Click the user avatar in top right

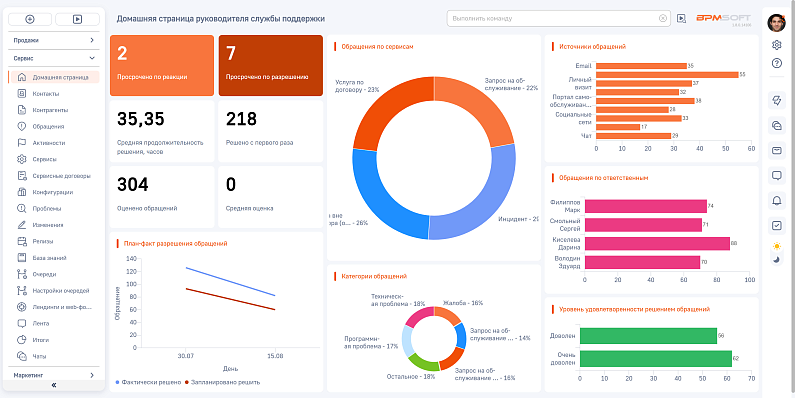click(x=776, y=22)
